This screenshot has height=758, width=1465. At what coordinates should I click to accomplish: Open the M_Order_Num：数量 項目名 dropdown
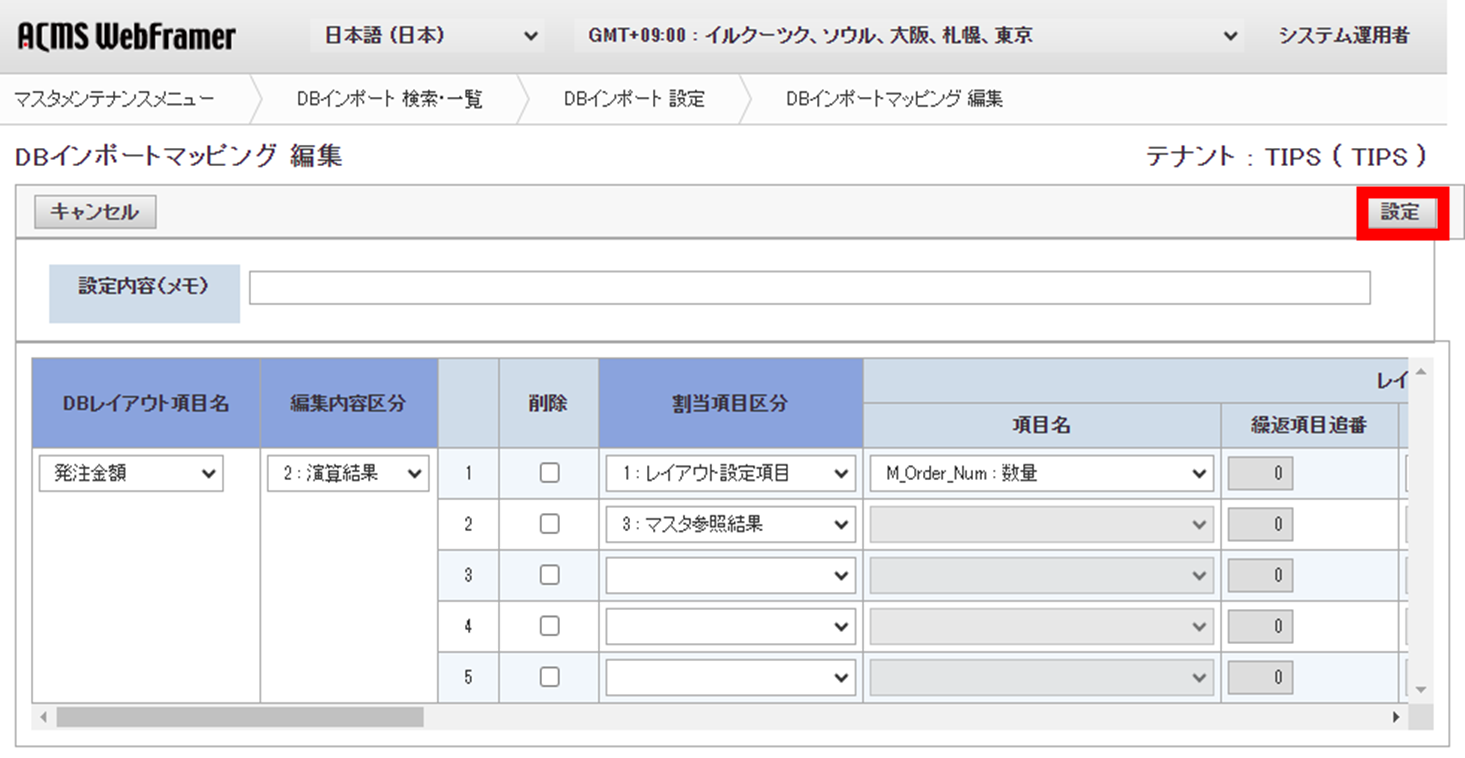[1038, 472]
